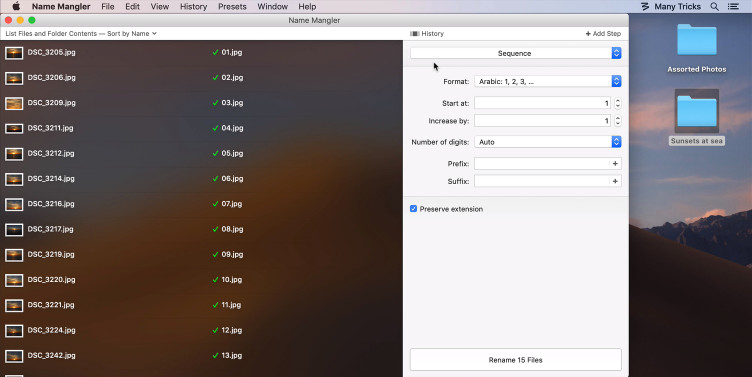Click into the Suffix text field
Image resolution: width=752 pixels, height=377 pixels.
pos(542,181)
